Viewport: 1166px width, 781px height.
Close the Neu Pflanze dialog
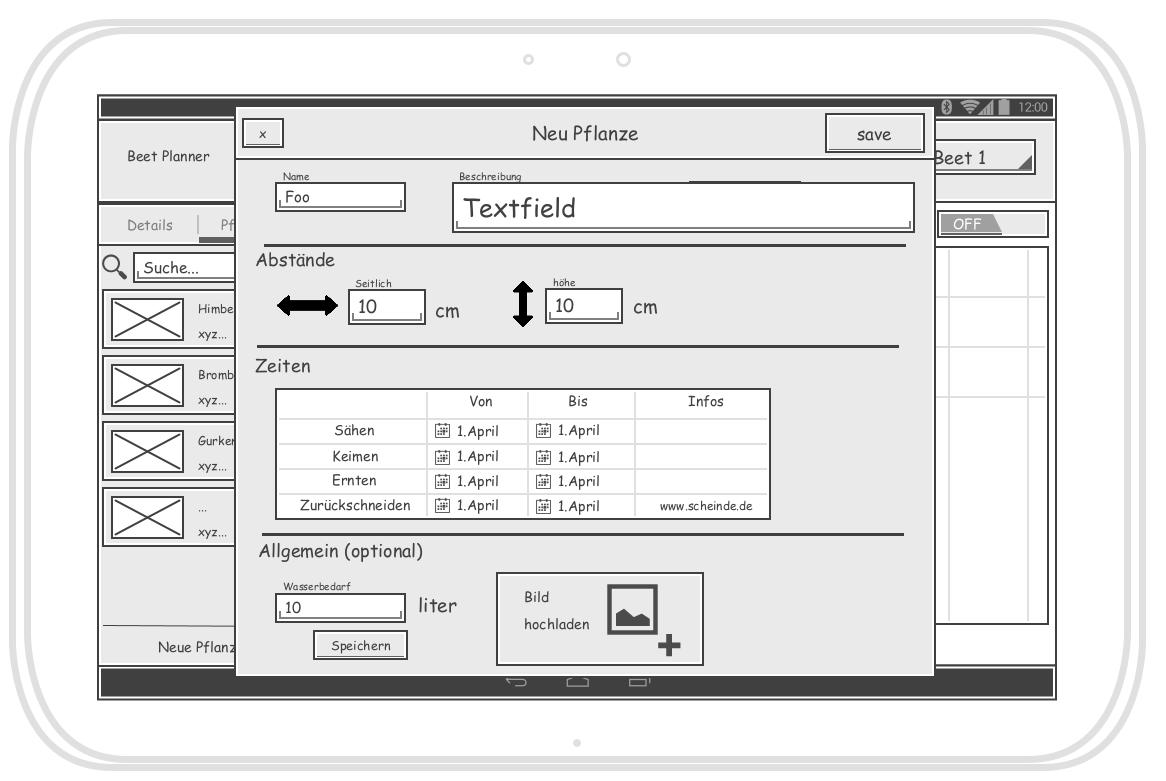pyautogui.click(x=263, y=134)
